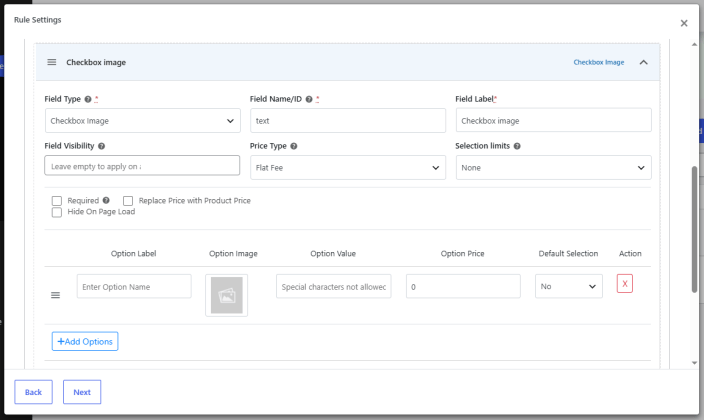Click the Default Selection column header
The image size is (704, 420).
pyautogui.click(x=568, y=253)
